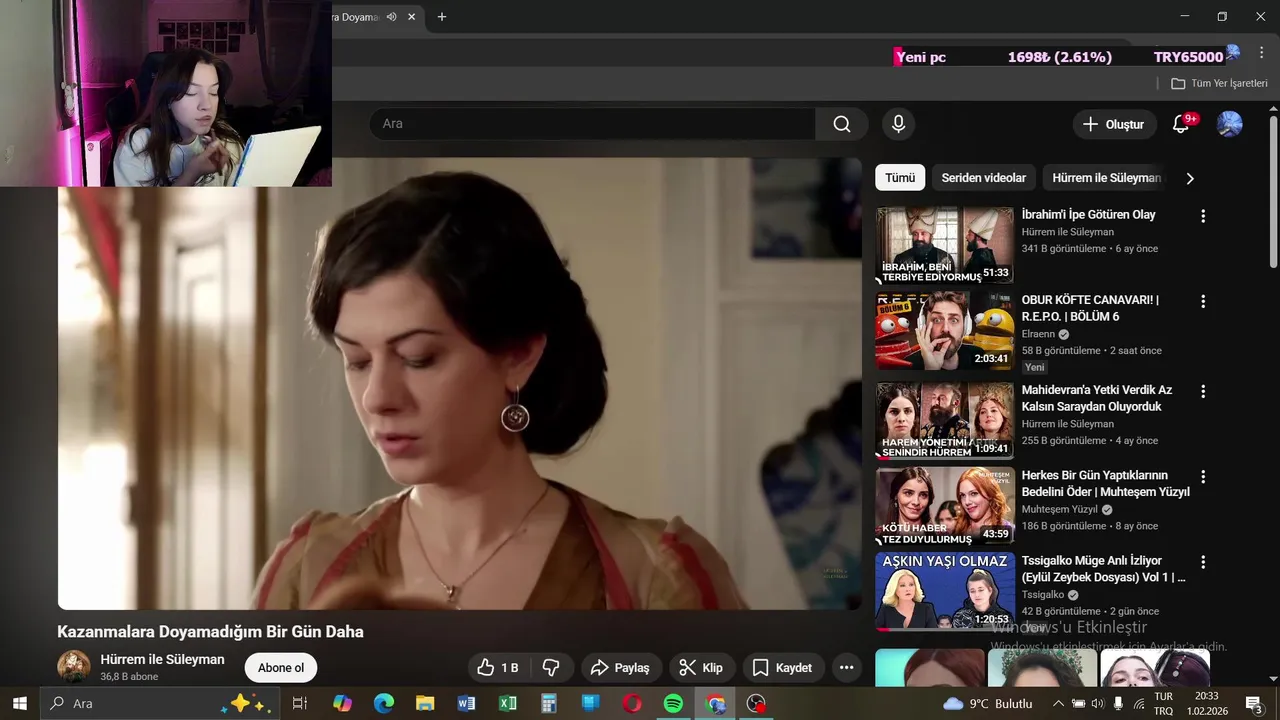
Task: Open Hürrem ile Süleyman channel name link
Action: coord(162,660)
